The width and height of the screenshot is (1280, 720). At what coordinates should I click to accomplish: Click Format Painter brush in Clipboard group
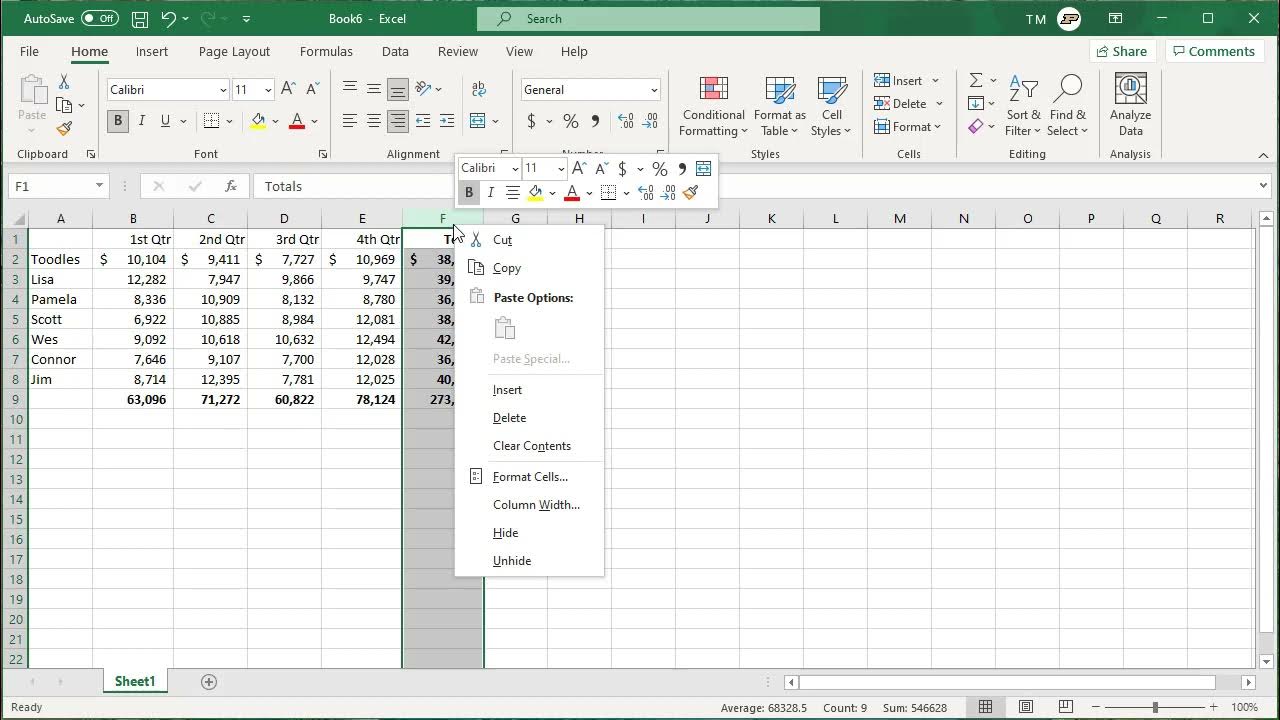65,128
